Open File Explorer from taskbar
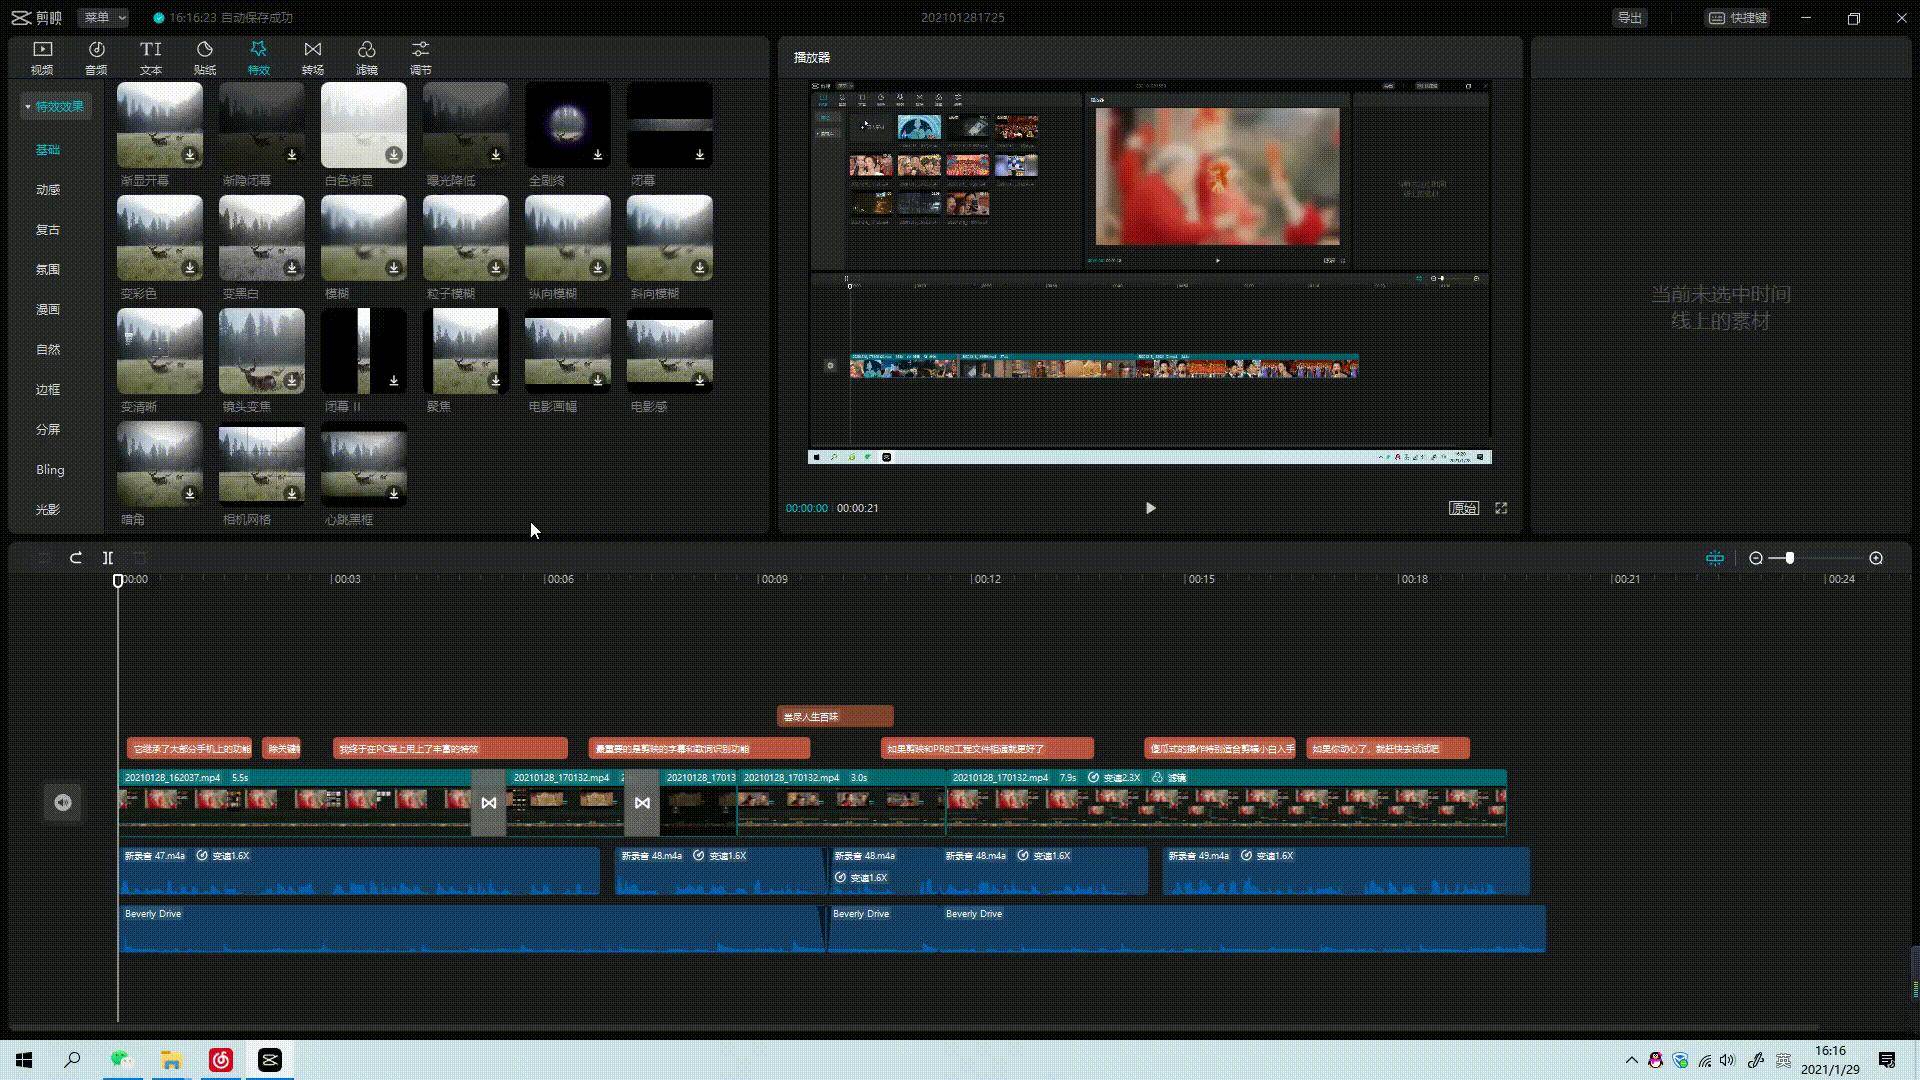 (171, 1060)
